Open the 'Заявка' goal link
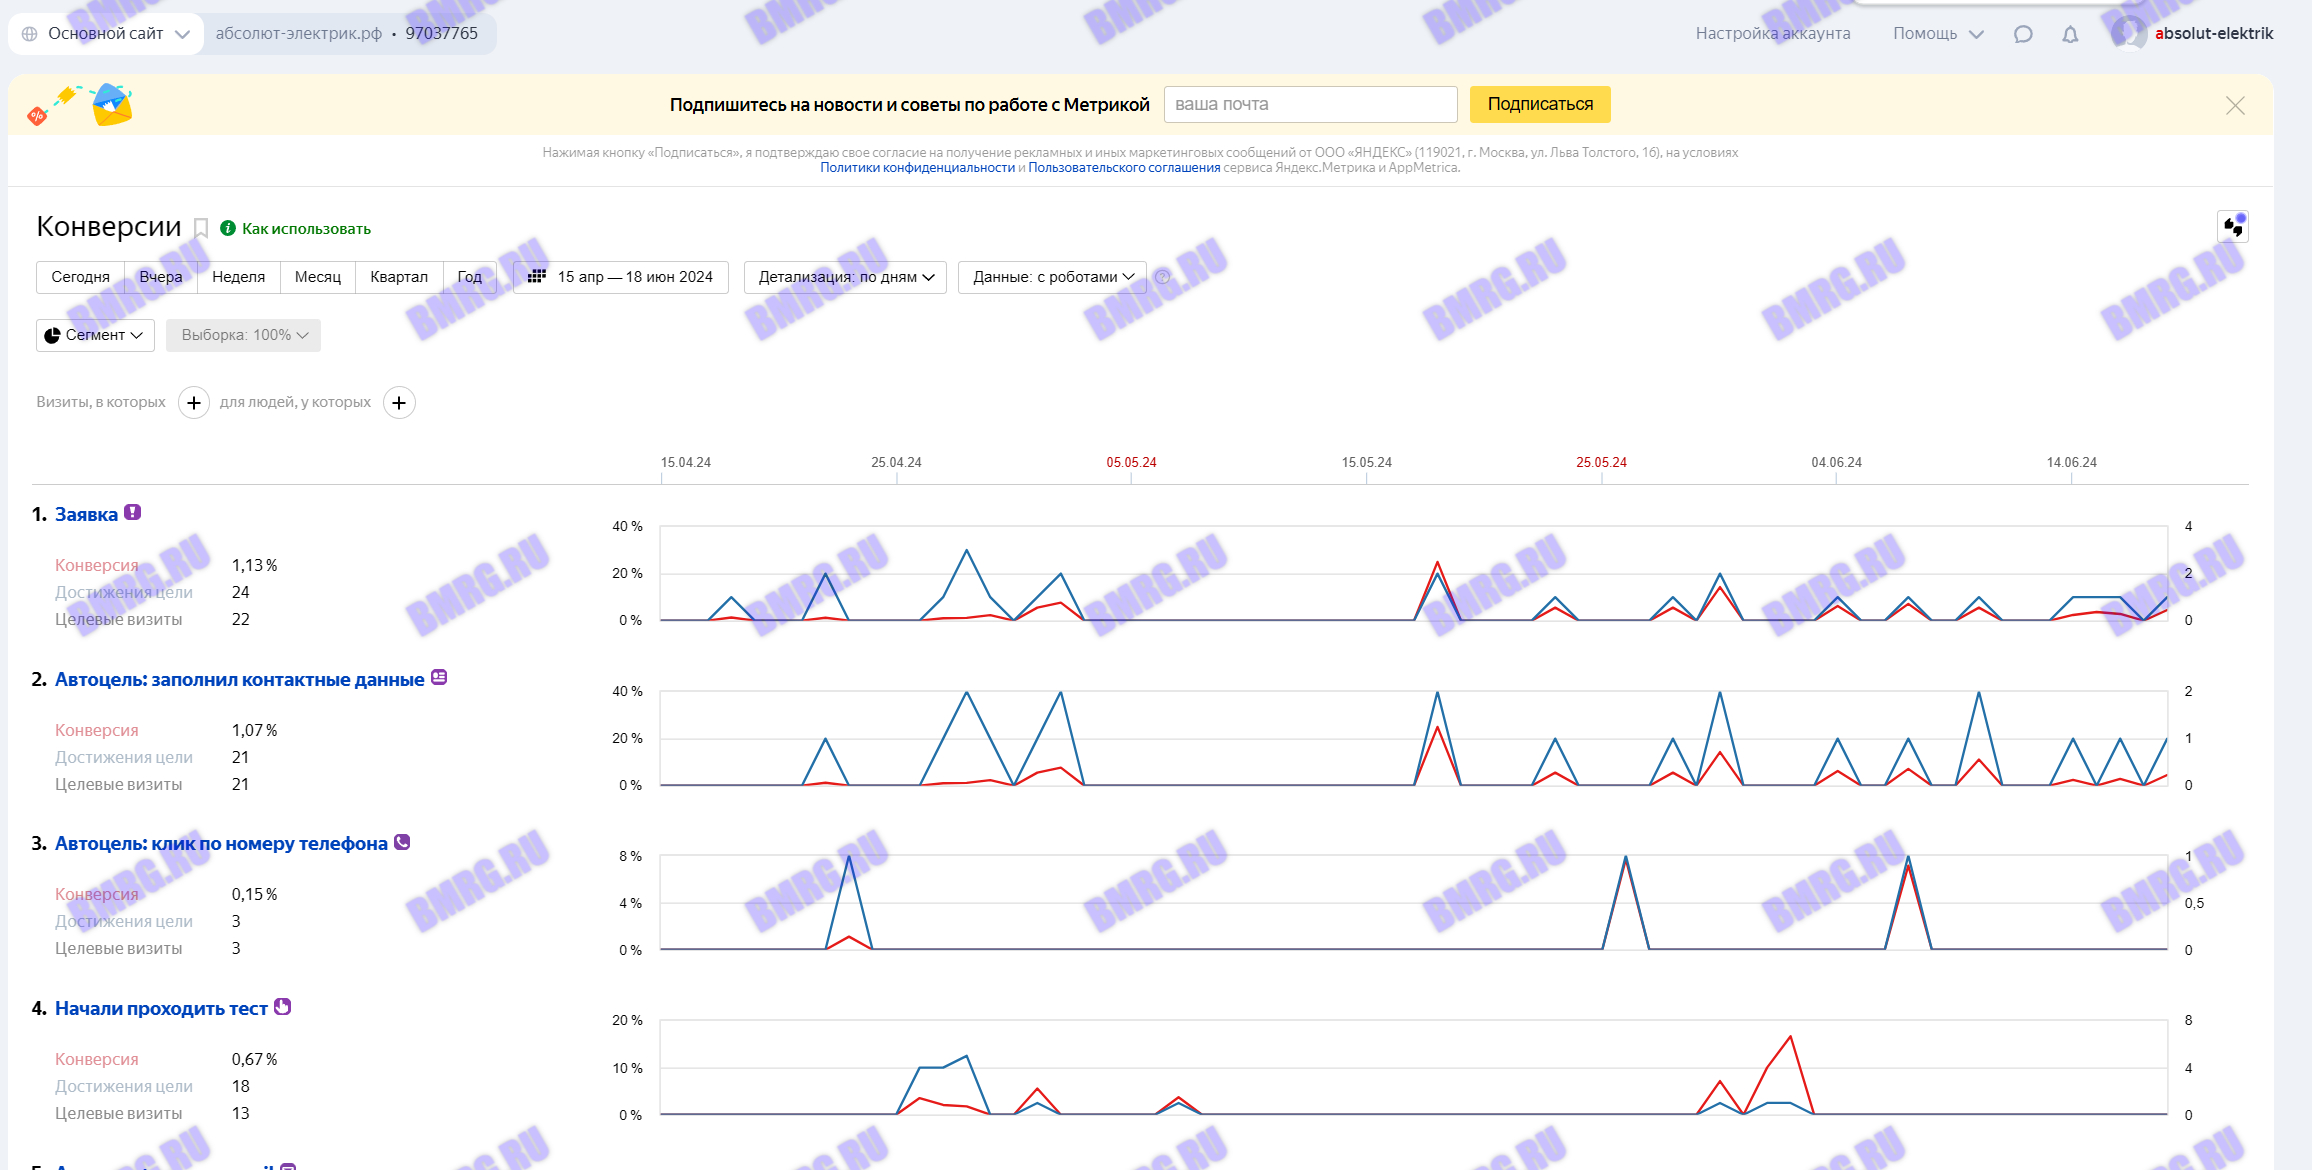 (x=86, y=515)
